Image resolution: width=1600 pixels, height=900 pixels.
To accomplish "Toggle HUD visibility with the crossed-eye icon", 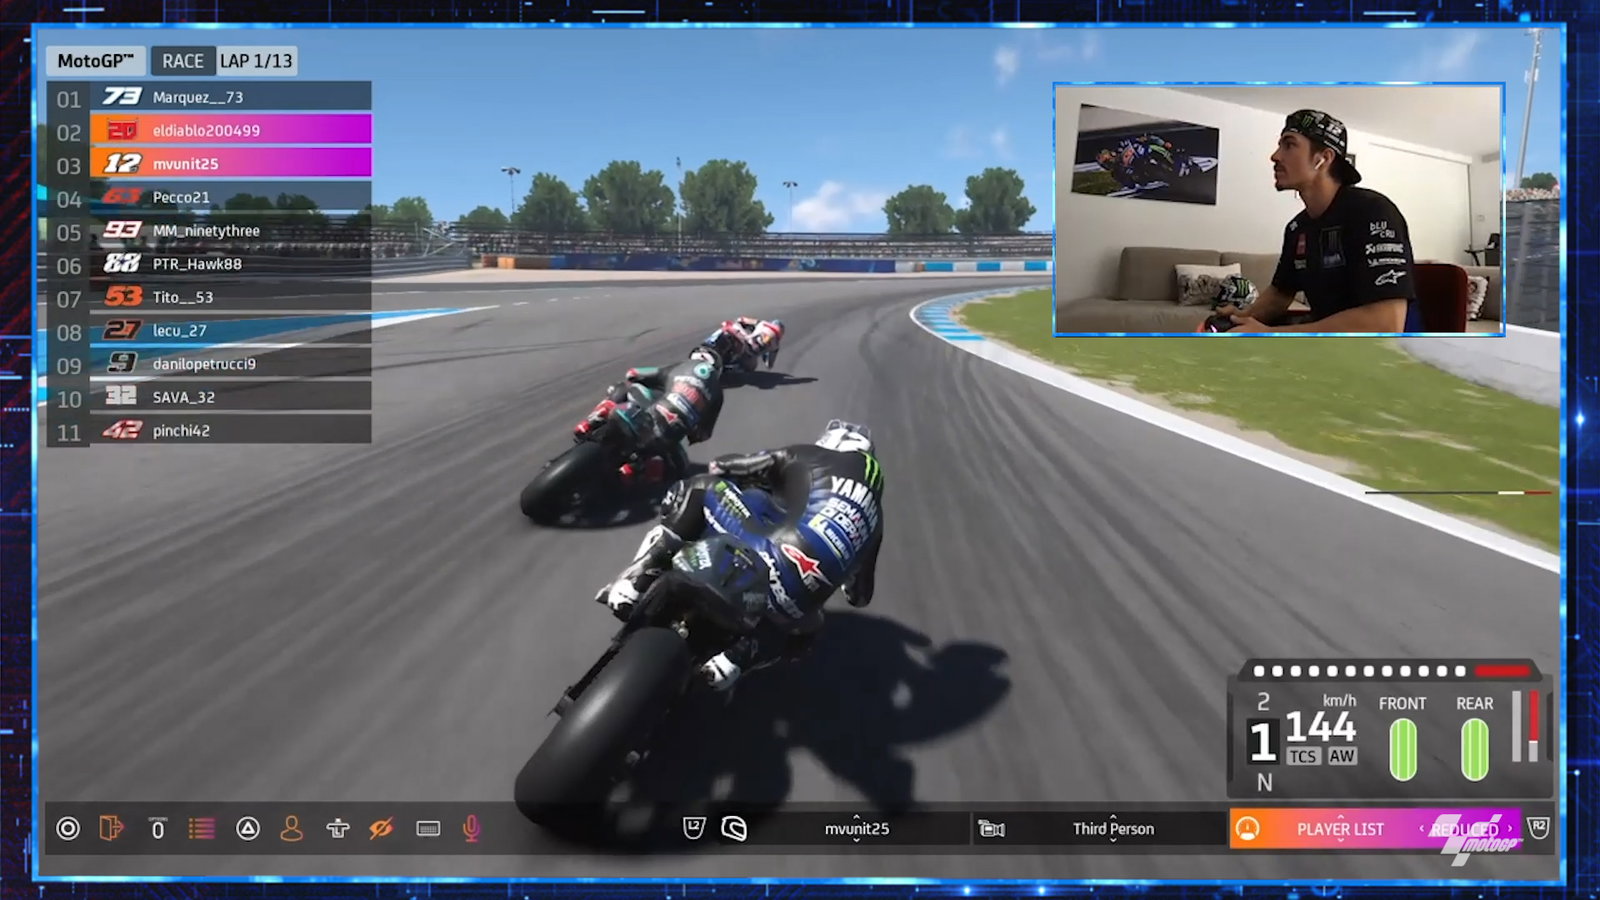I will 383,828.
